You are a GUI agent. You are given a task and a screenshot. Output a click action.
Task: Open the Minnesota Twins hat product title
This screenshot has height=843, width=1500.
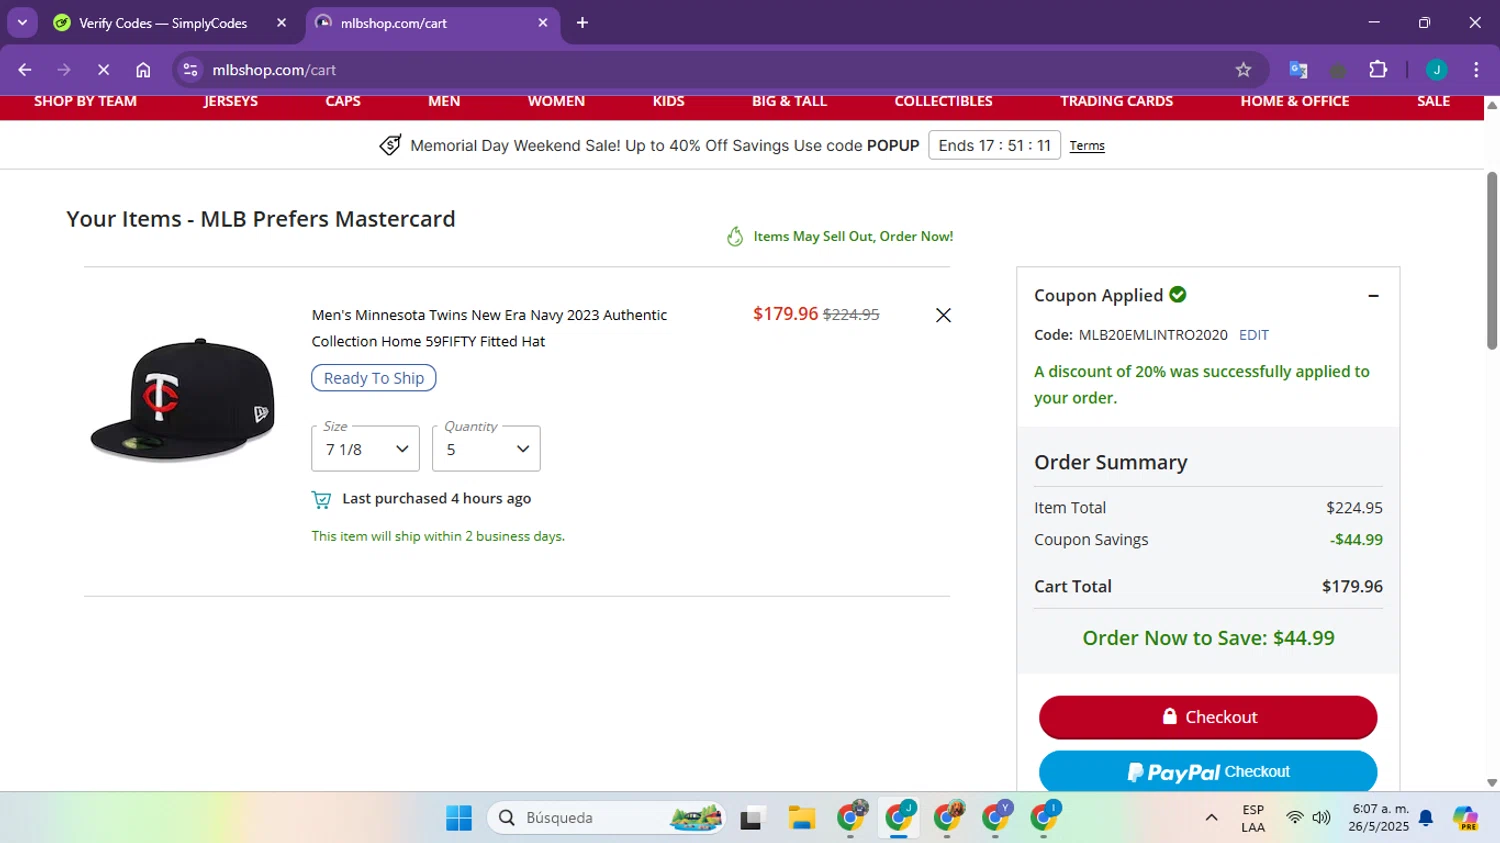click(489, 328)
